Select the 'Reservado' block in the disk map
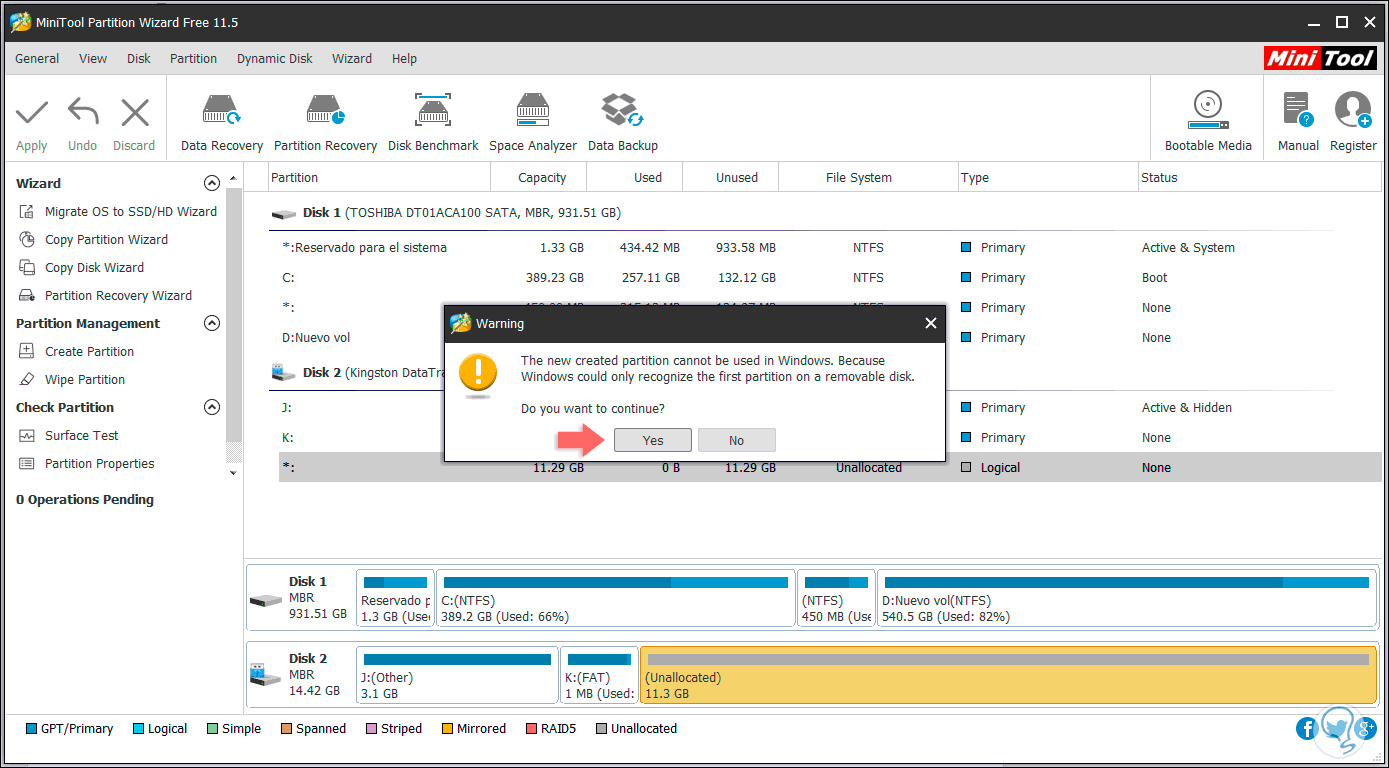Screen dimensions: 1389x768 pos(395,599)
